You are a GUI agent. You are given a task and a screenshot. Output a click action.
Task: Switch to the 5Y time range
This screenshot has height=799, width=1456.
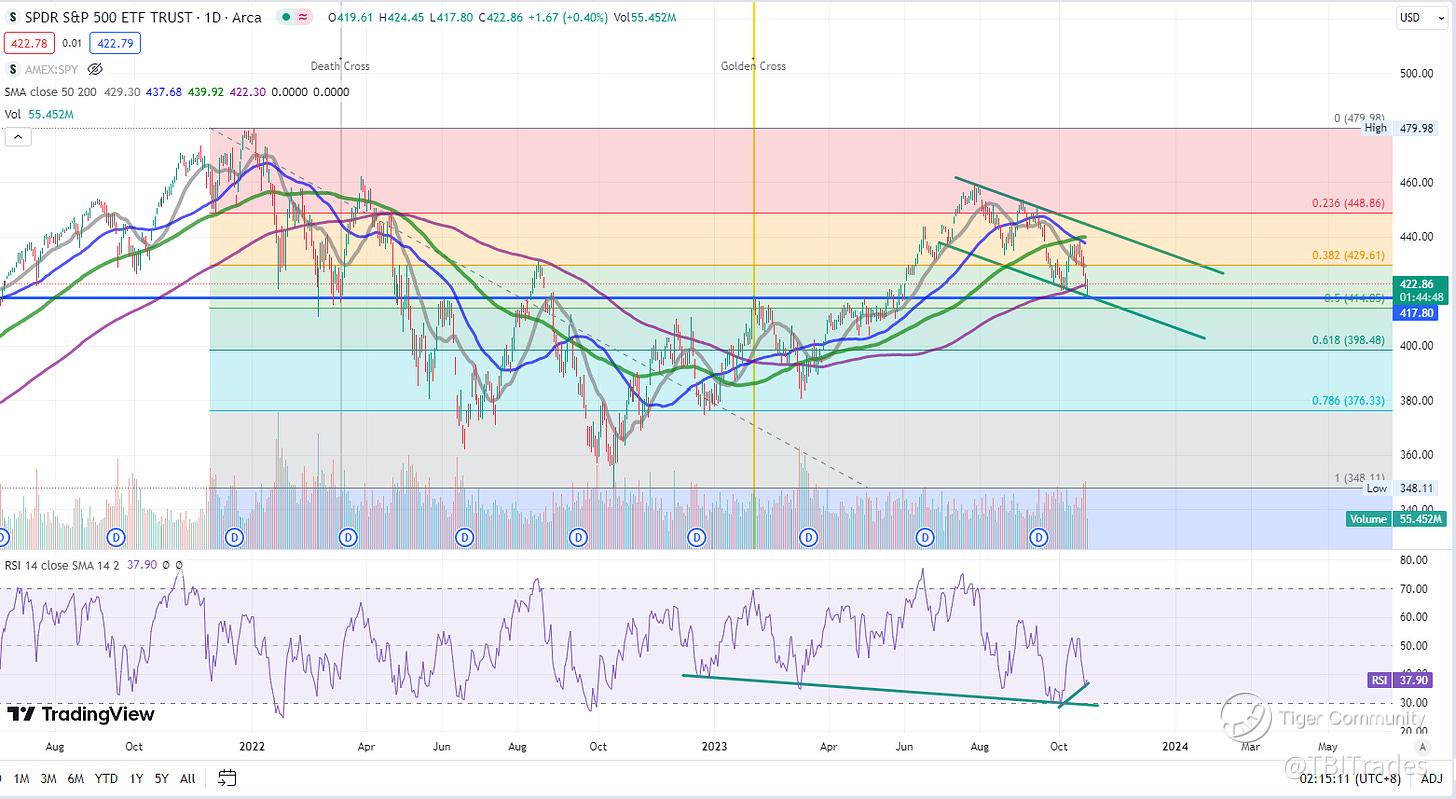[x=161, y=777]
